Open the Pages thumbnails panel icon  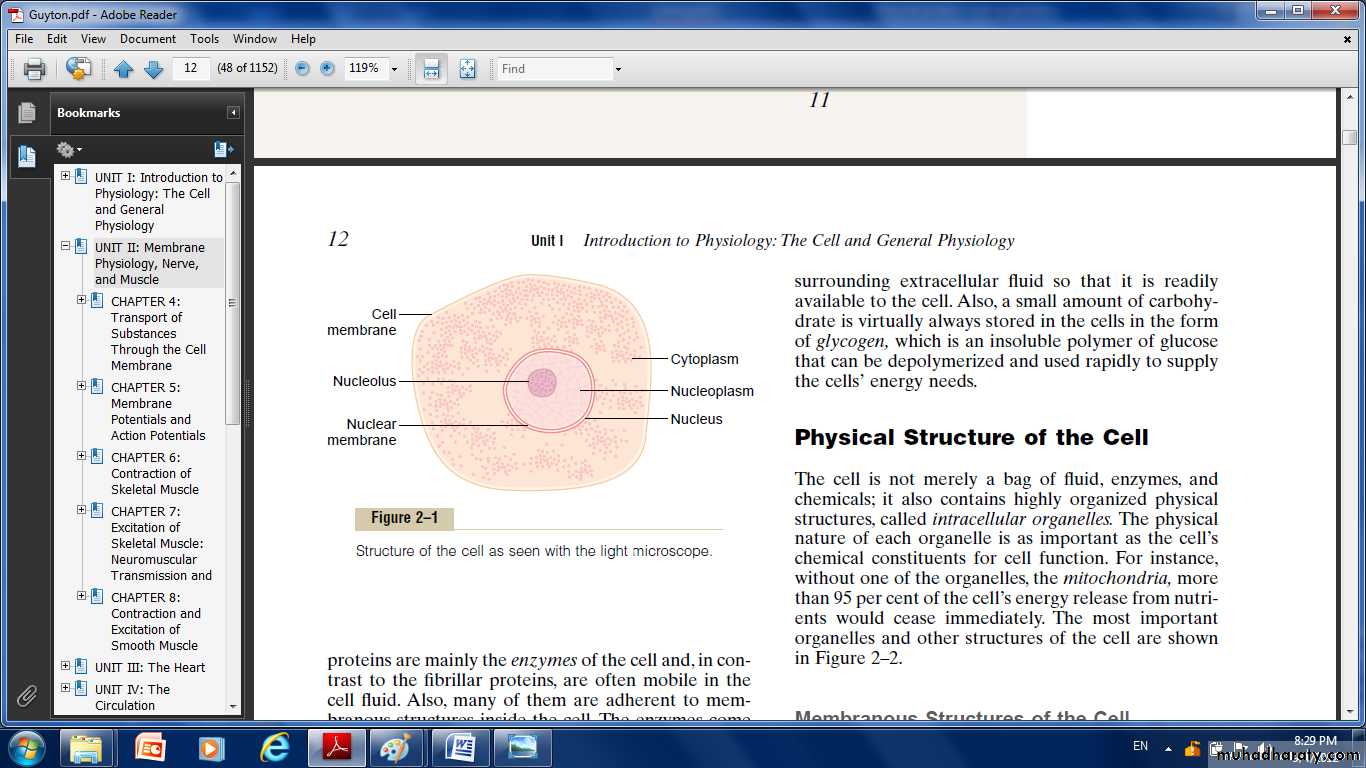[27, 113]
